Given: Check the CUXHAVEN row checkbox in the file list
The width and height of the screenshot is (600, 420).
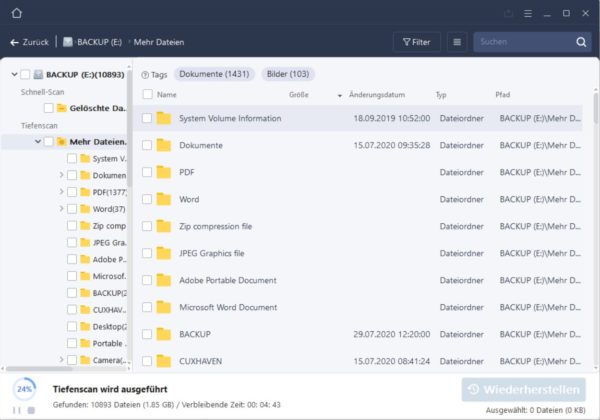Looking at the screenshot, I should [147, 361].
